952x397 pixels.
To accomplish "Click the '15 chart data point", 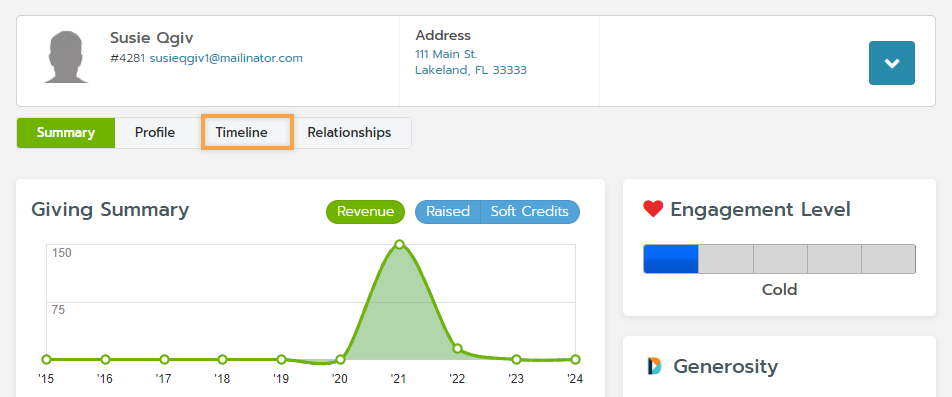I will tap(47, 359).
